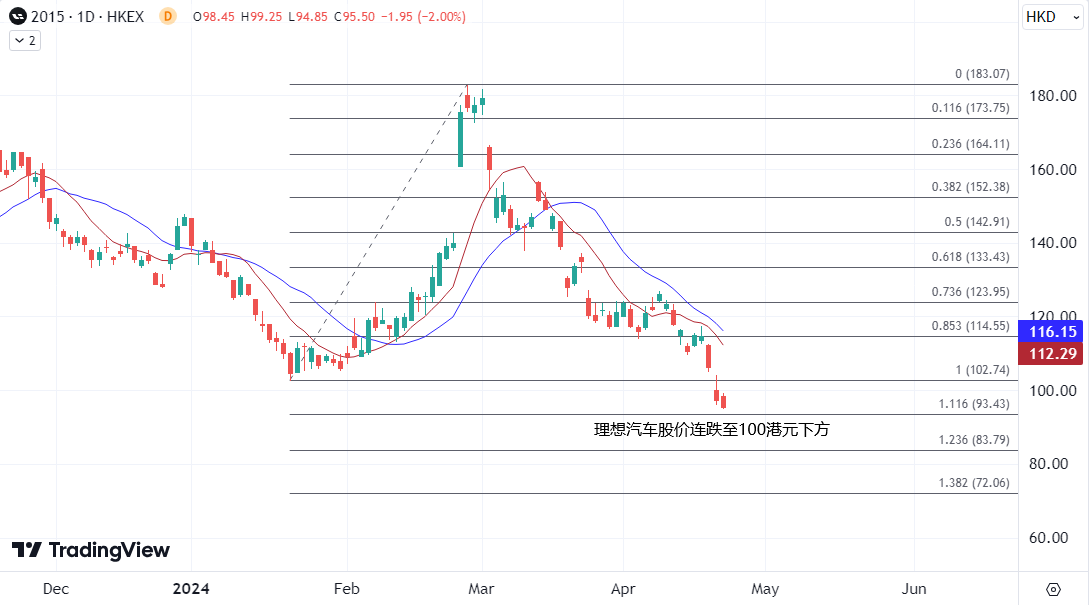Select the open value O98.45

pos(214,17)
